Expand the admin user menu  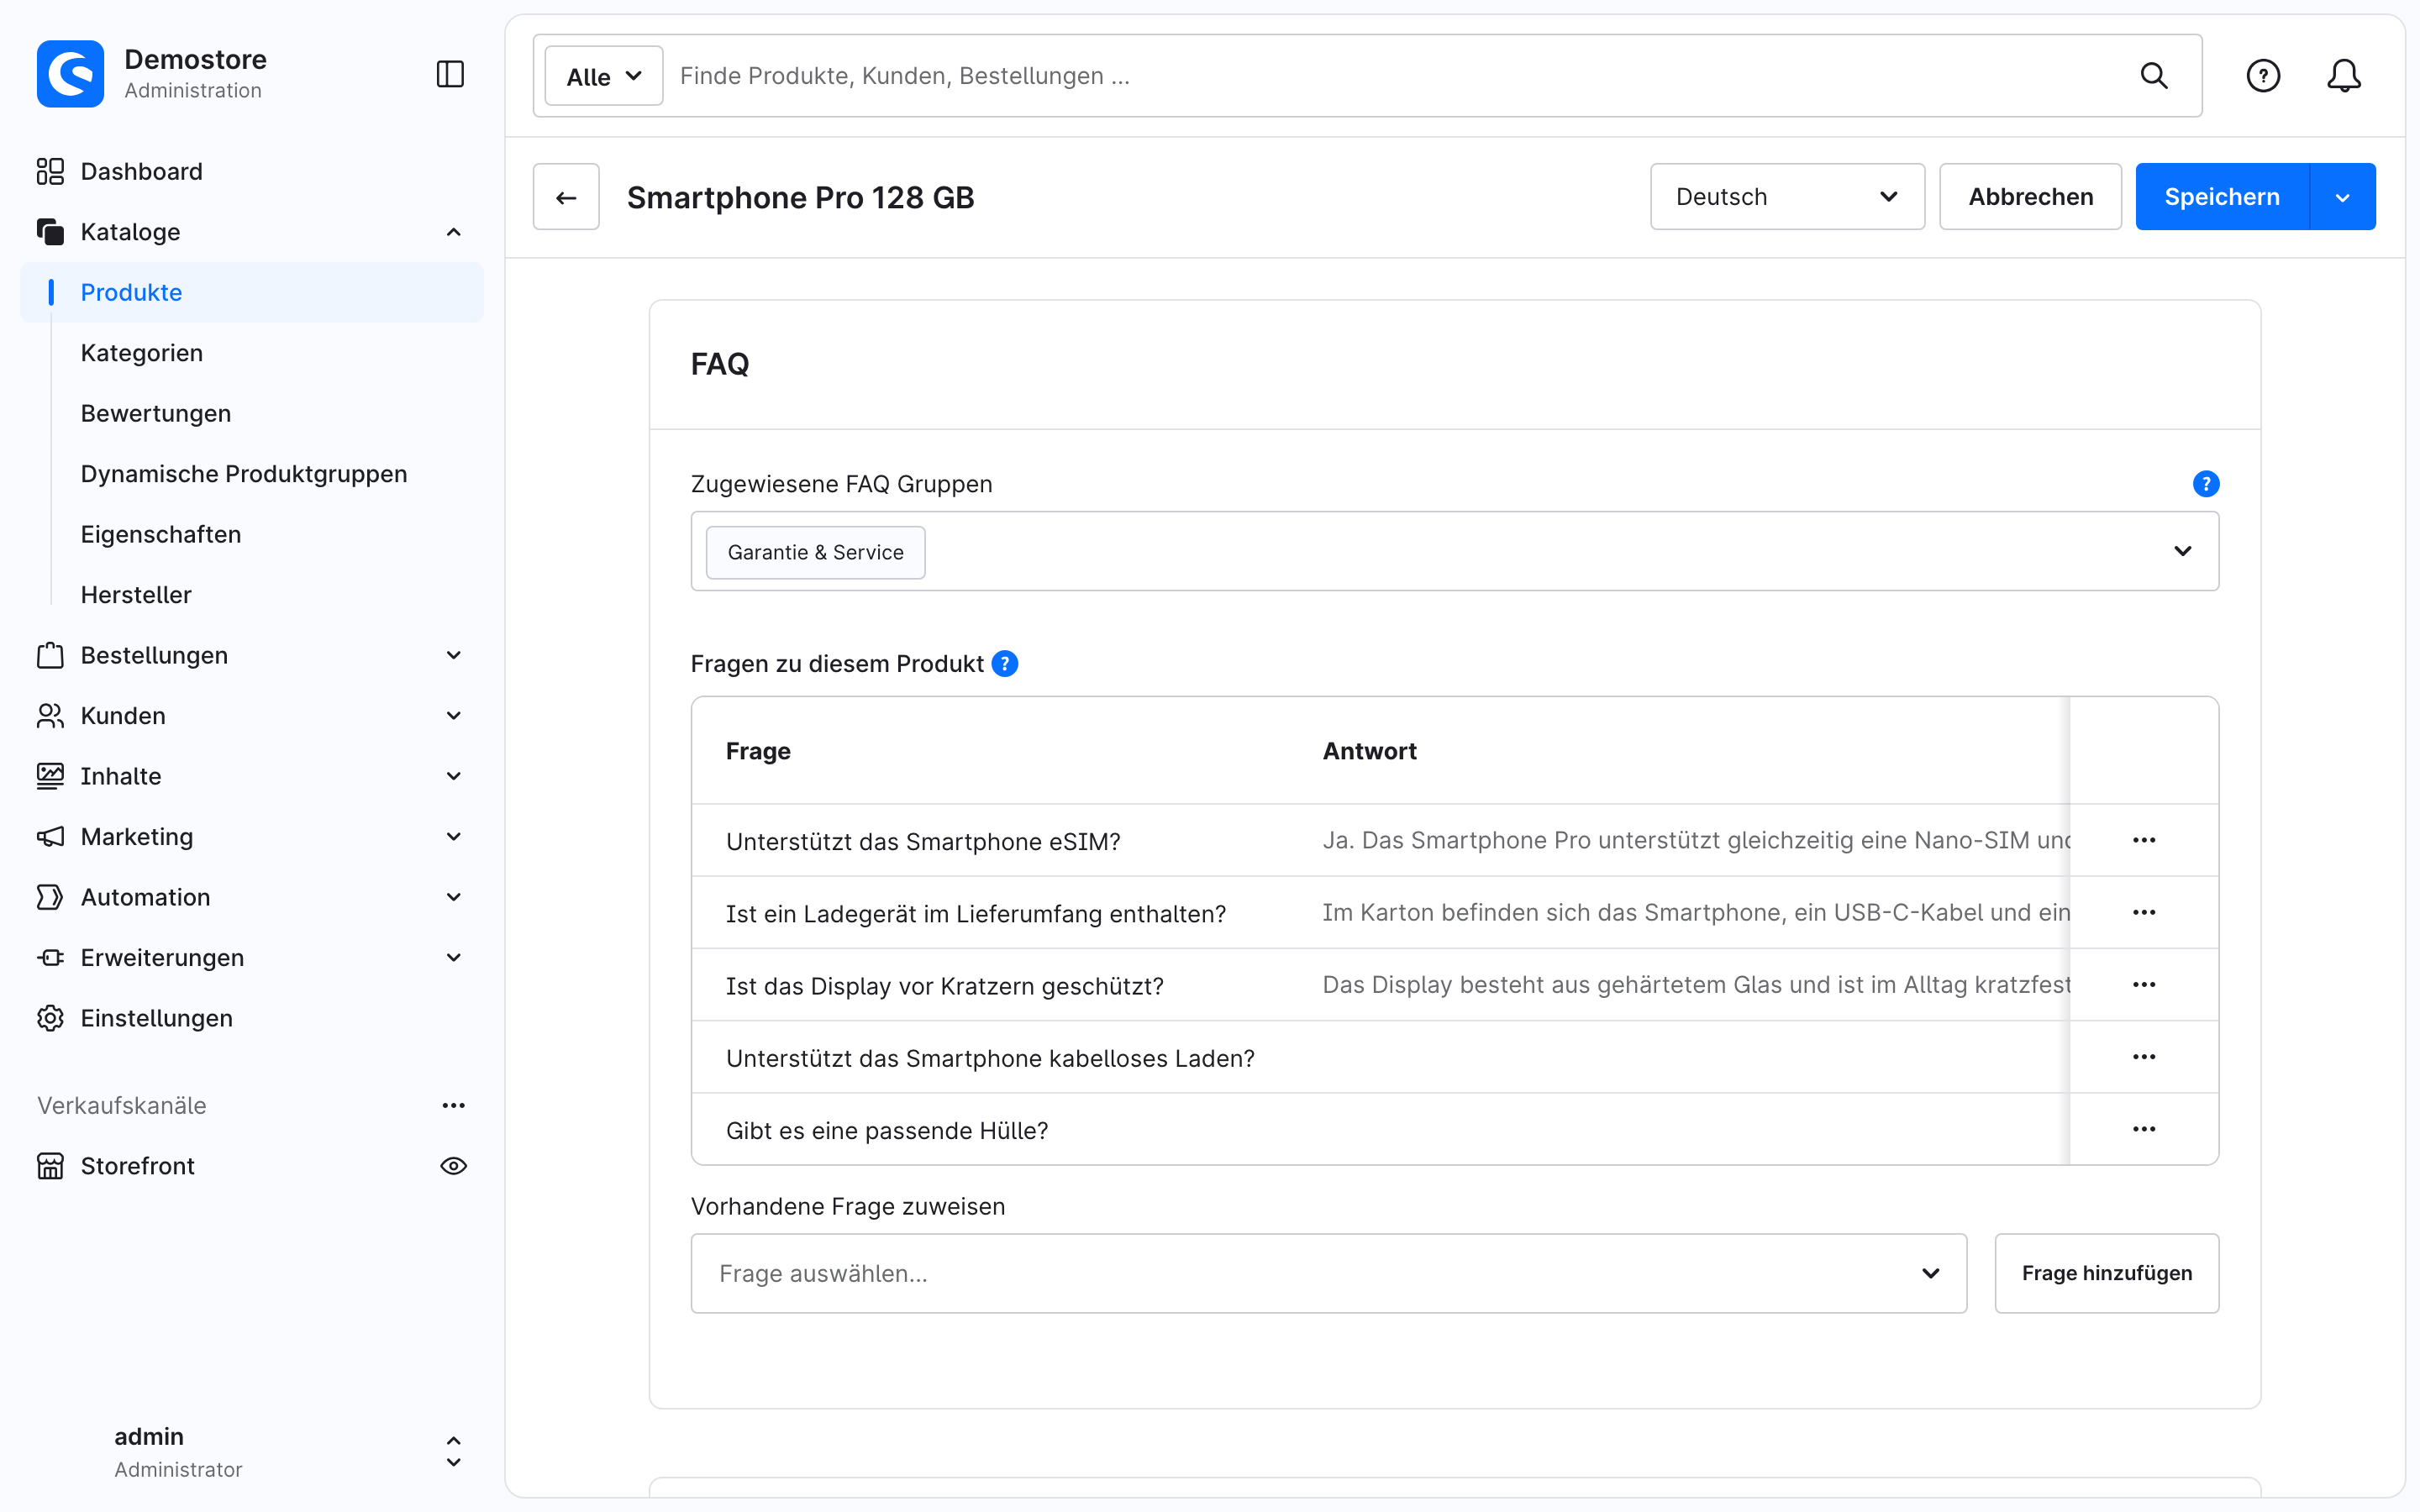(453, 1452)
